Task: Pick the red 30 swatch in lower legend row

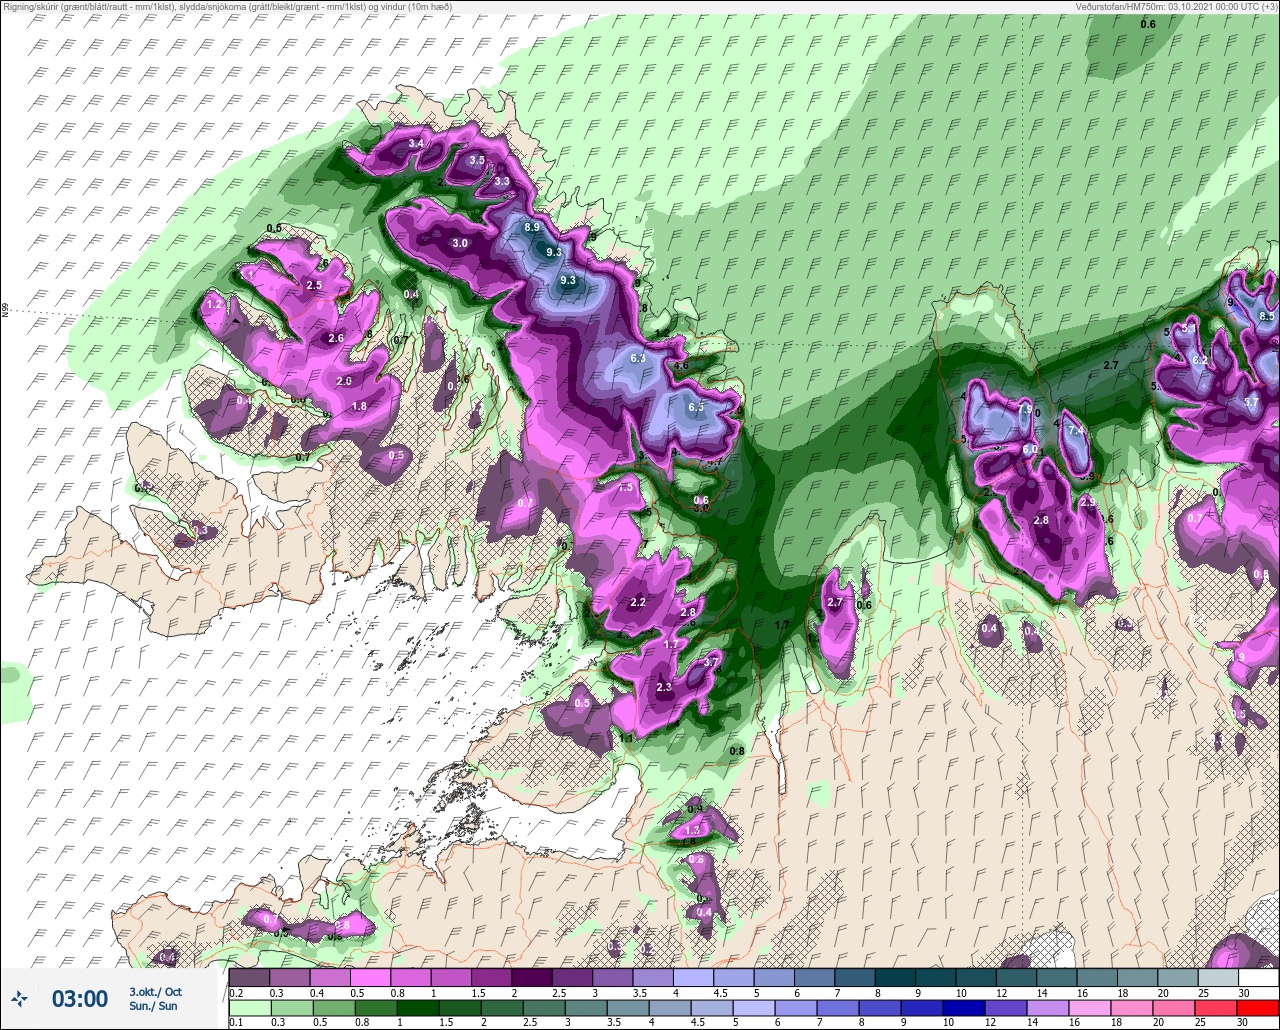Action: [x=1258, y=1008]
